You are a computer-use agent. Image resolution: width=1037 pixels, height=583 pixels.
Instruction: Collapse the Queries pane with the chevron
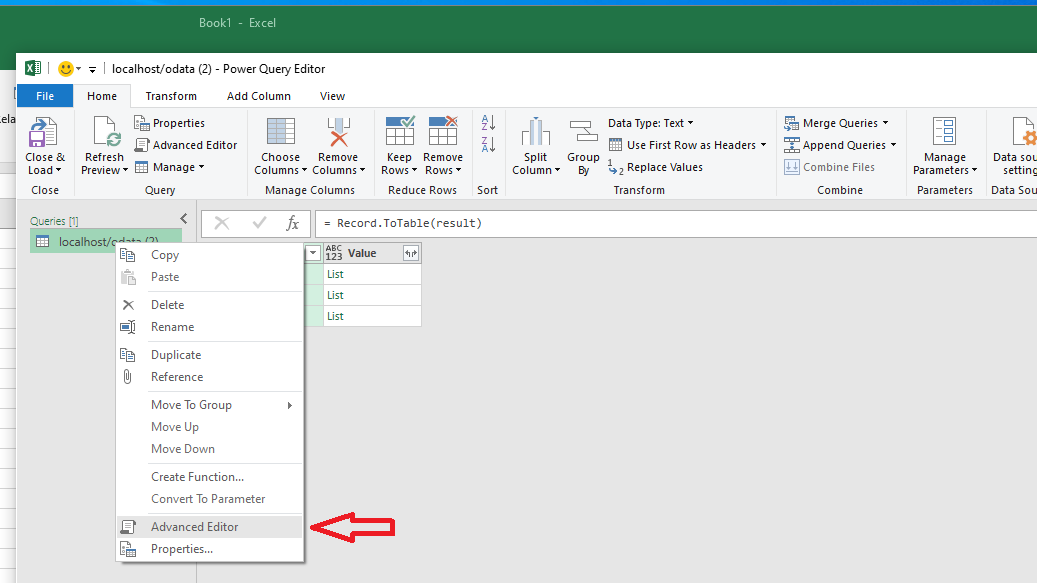pyautogui.click(x=183, y=219)
